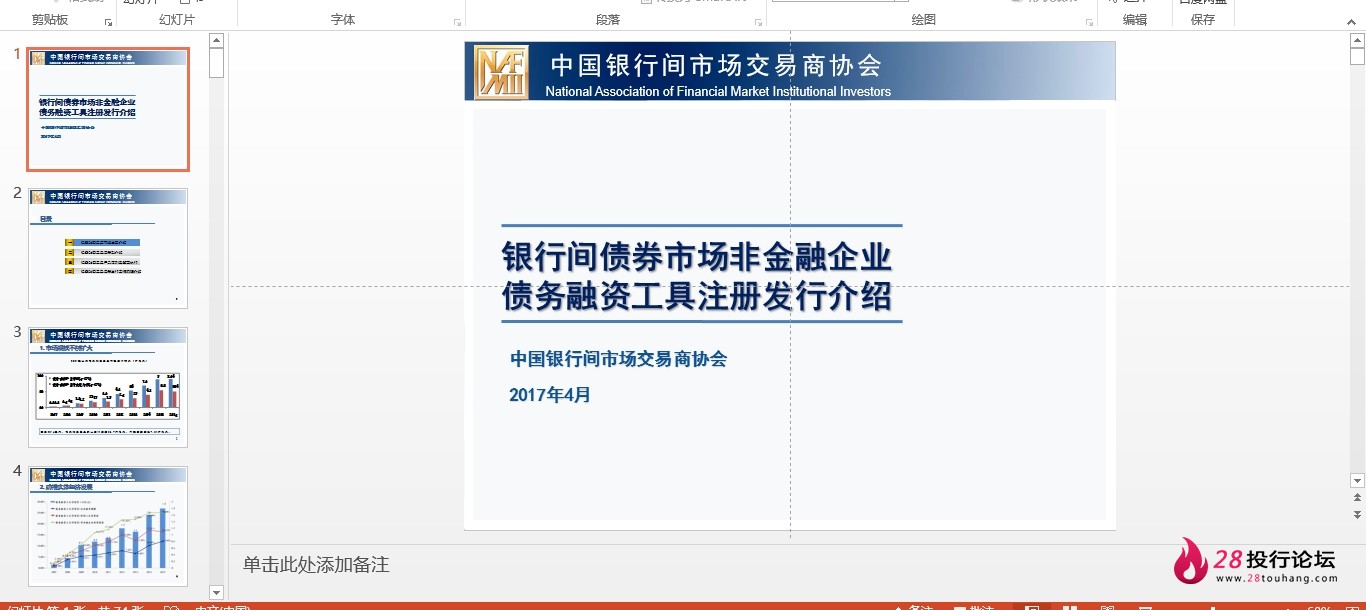Select slide 3 thumbnail with bar chart
The image size is (1366, 610).
tap(108, 387)
